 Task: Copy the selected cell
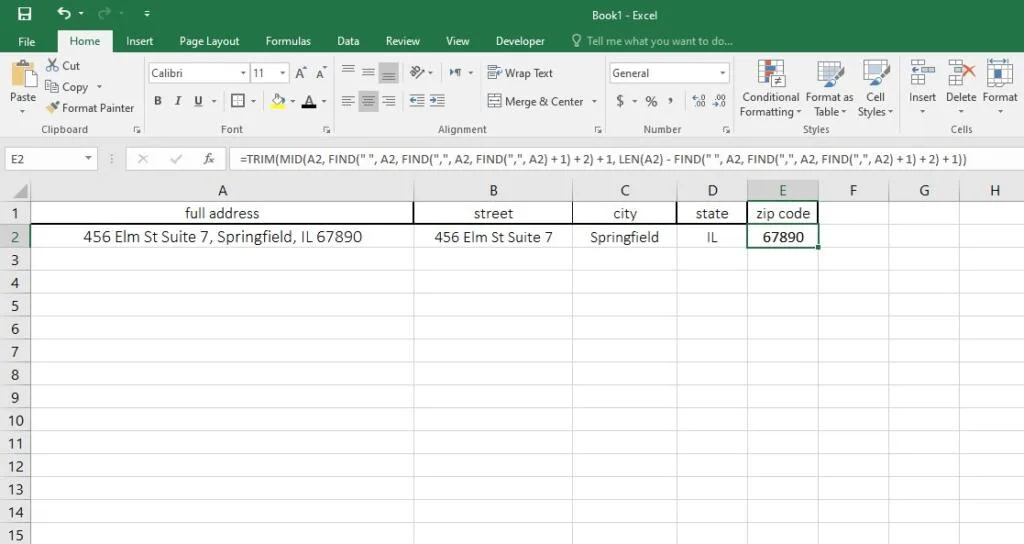67,87
